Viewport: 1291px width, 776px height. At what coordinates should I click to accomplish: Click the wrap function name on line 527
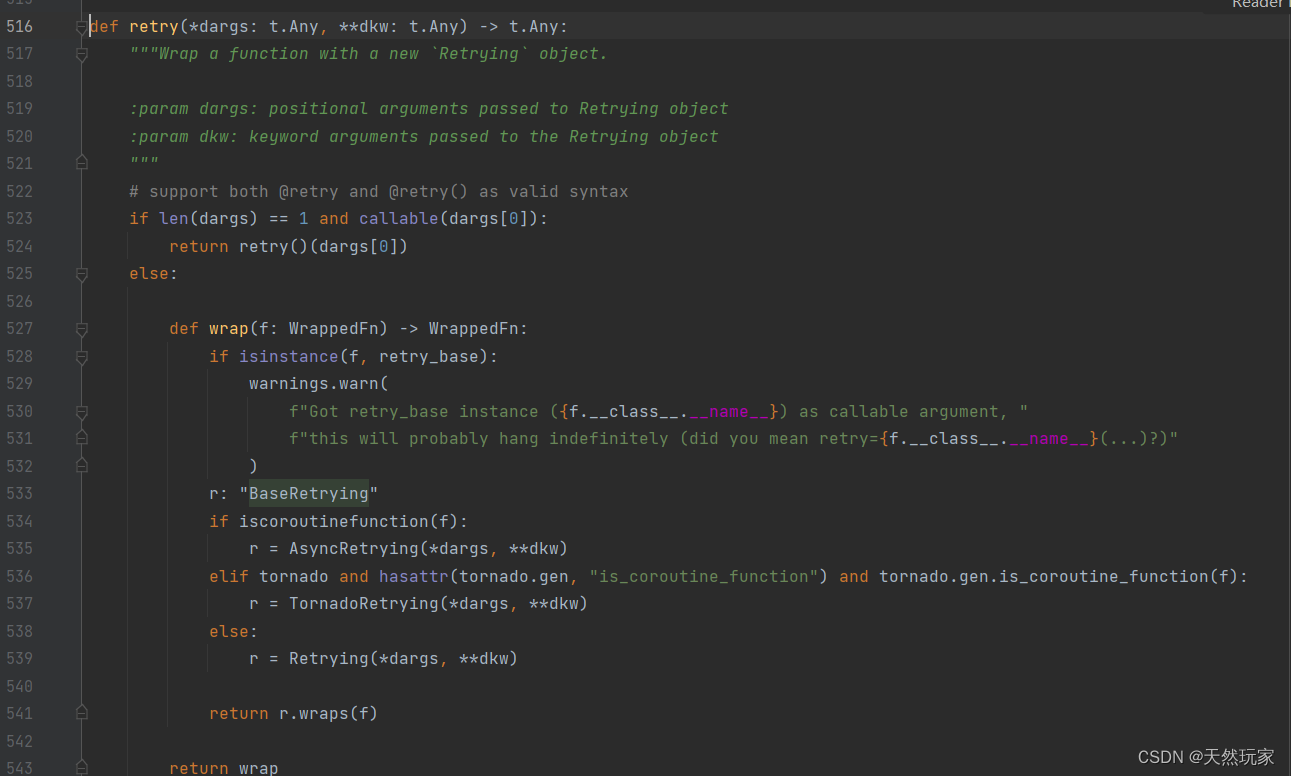[x=229, y=329]
